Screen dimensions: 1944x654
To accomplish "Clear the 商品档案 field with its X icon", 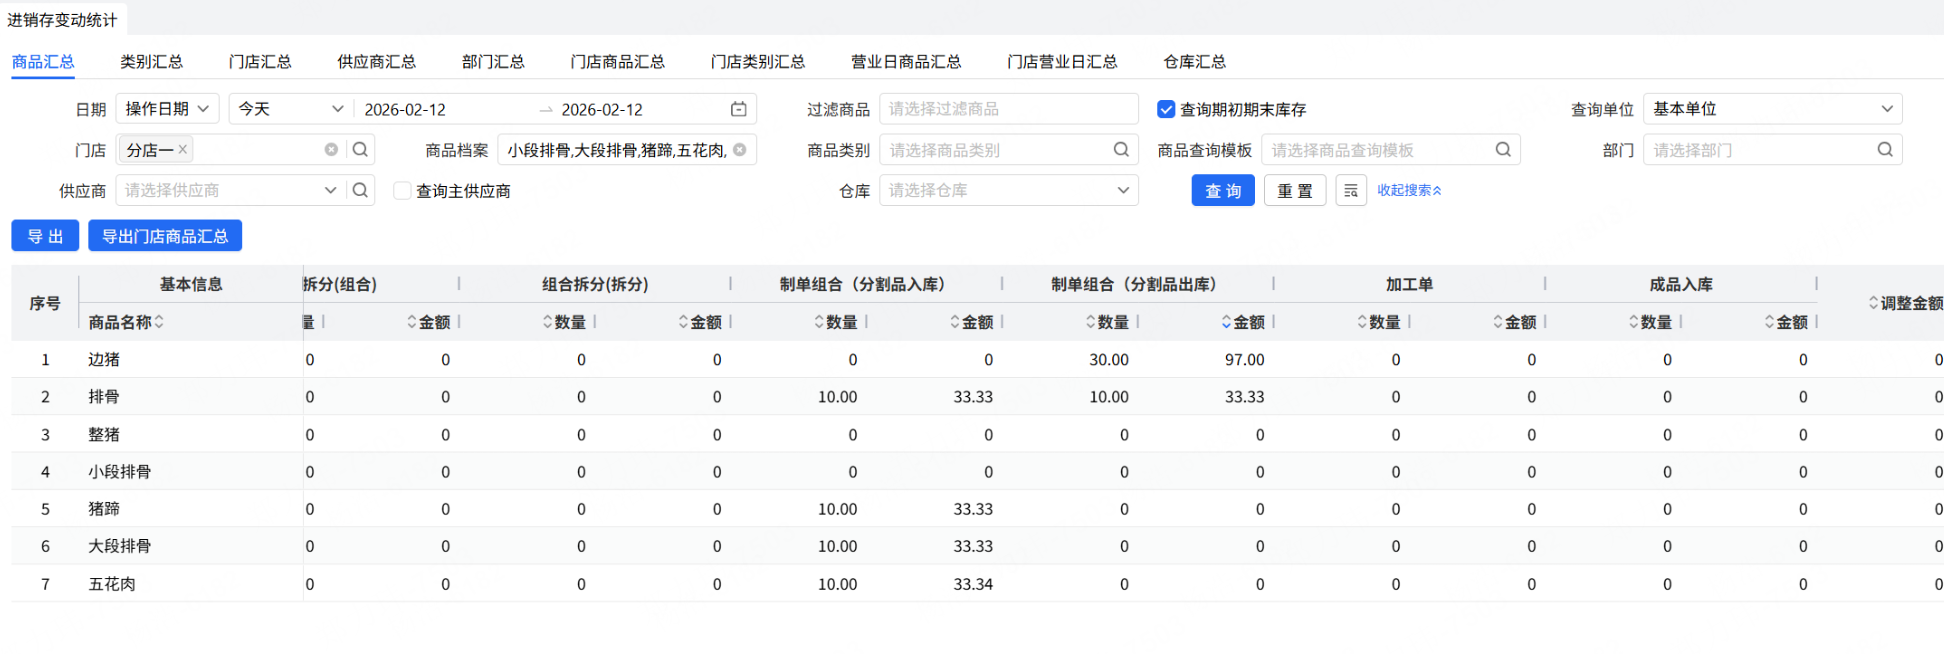I will [x=740, y=150].
